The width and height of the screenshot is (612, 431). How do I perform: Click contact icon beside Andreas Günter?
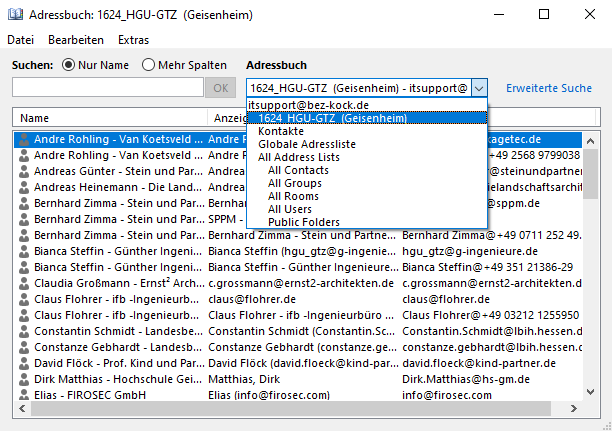[x=24, y=171]
